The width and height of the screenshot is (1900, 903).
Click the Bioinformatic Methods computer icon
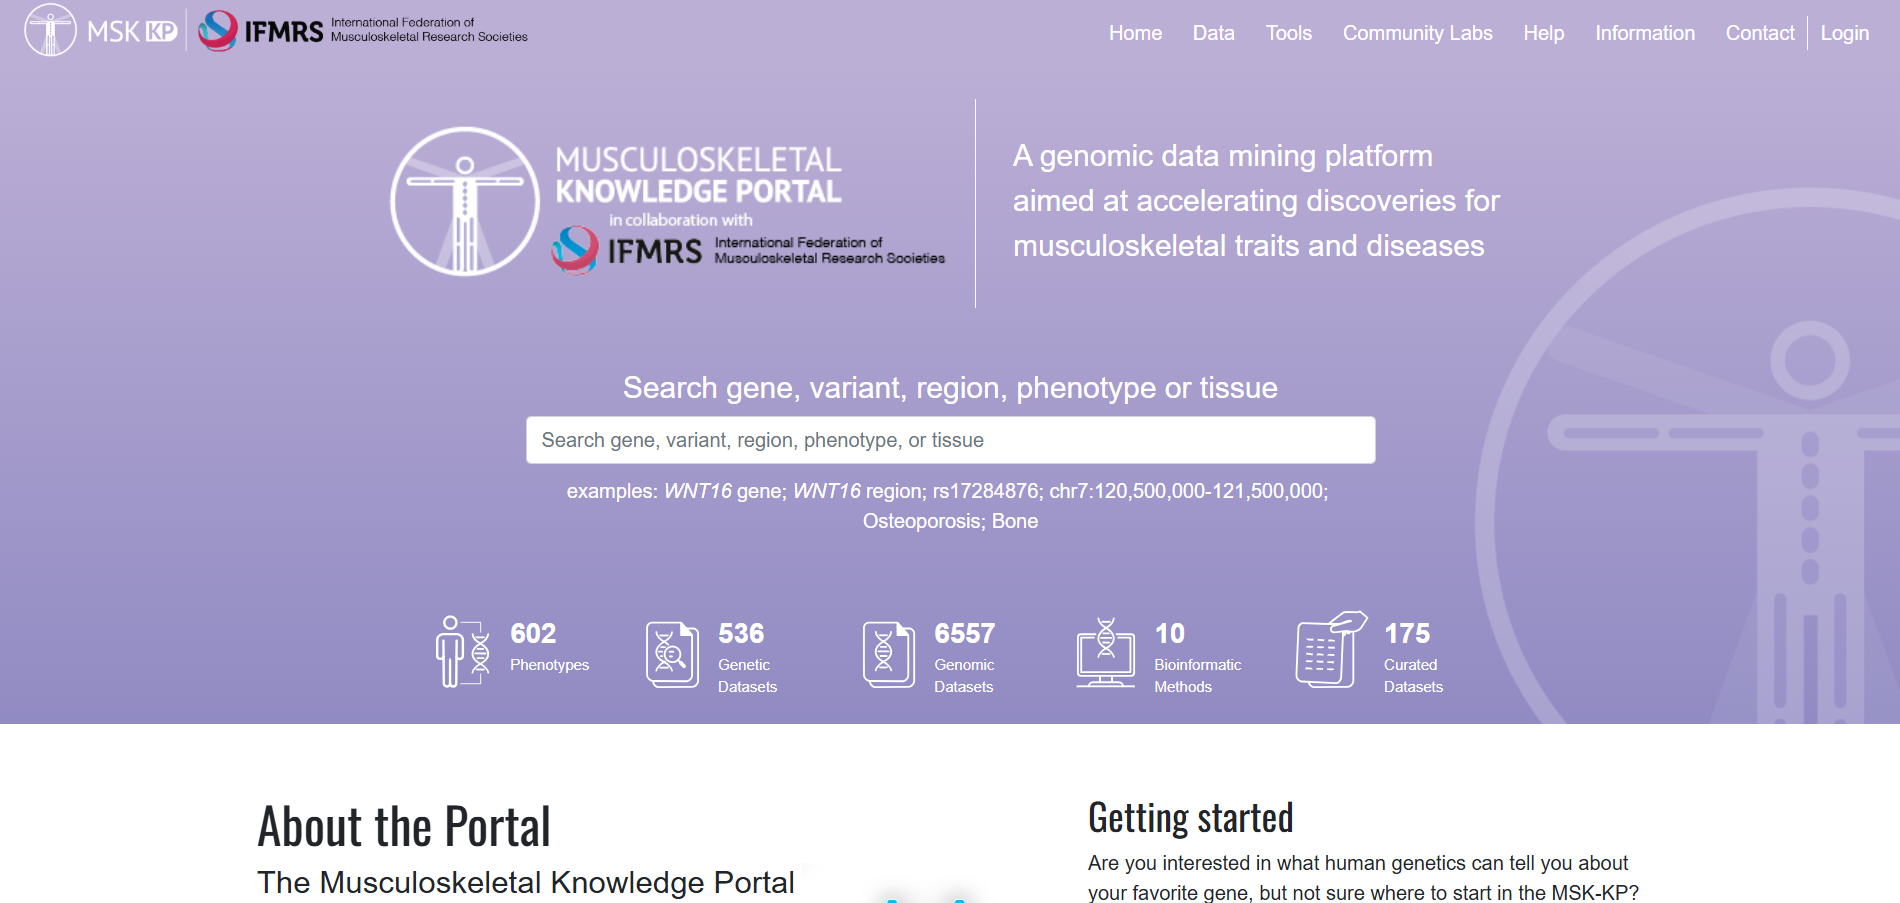point(1105,652)
